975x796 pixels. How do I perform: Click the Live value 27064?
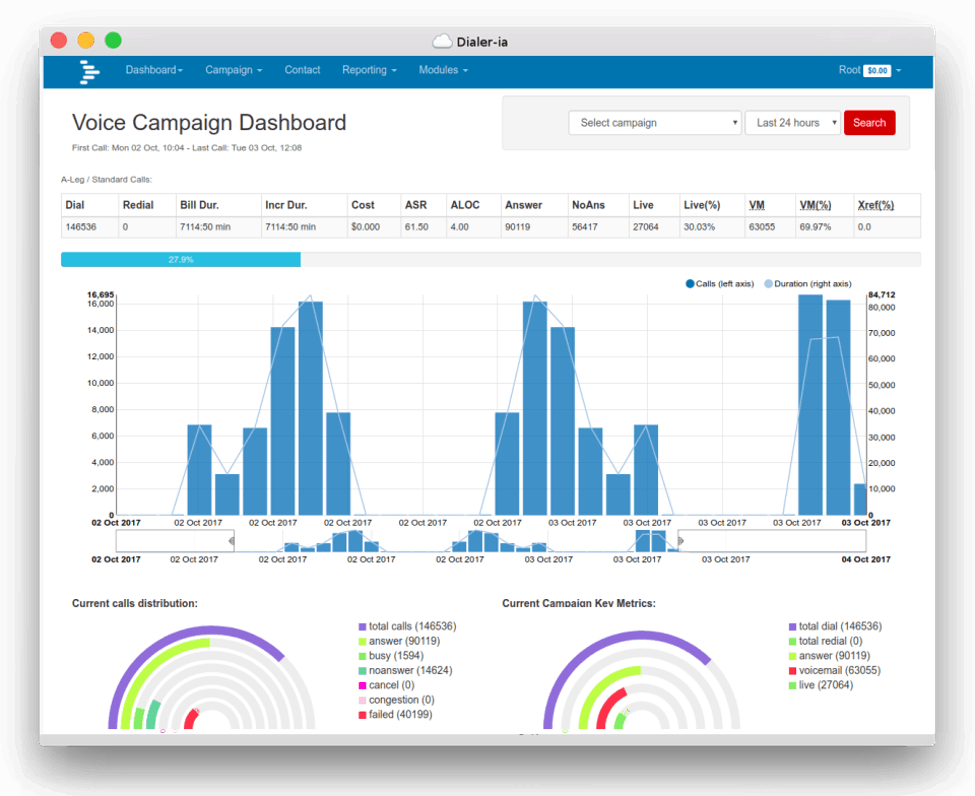pos(645,227)
